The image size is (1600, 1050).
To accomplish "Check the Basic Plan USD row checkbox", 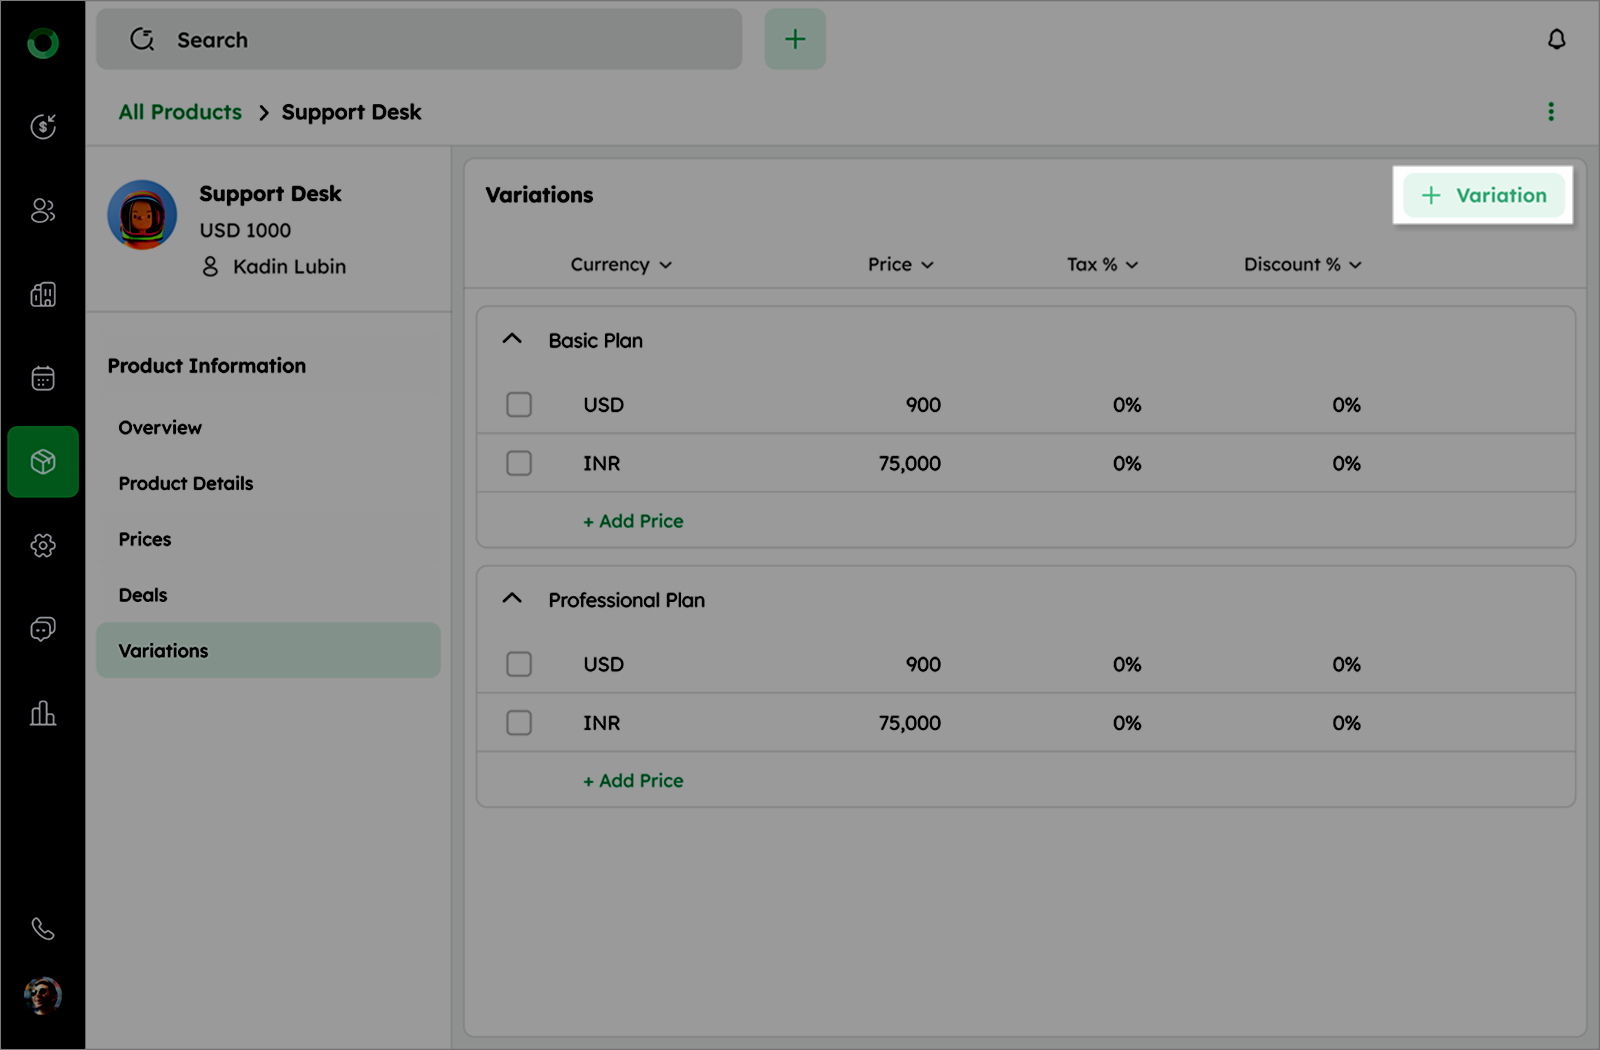I will (x=519, y=405).
